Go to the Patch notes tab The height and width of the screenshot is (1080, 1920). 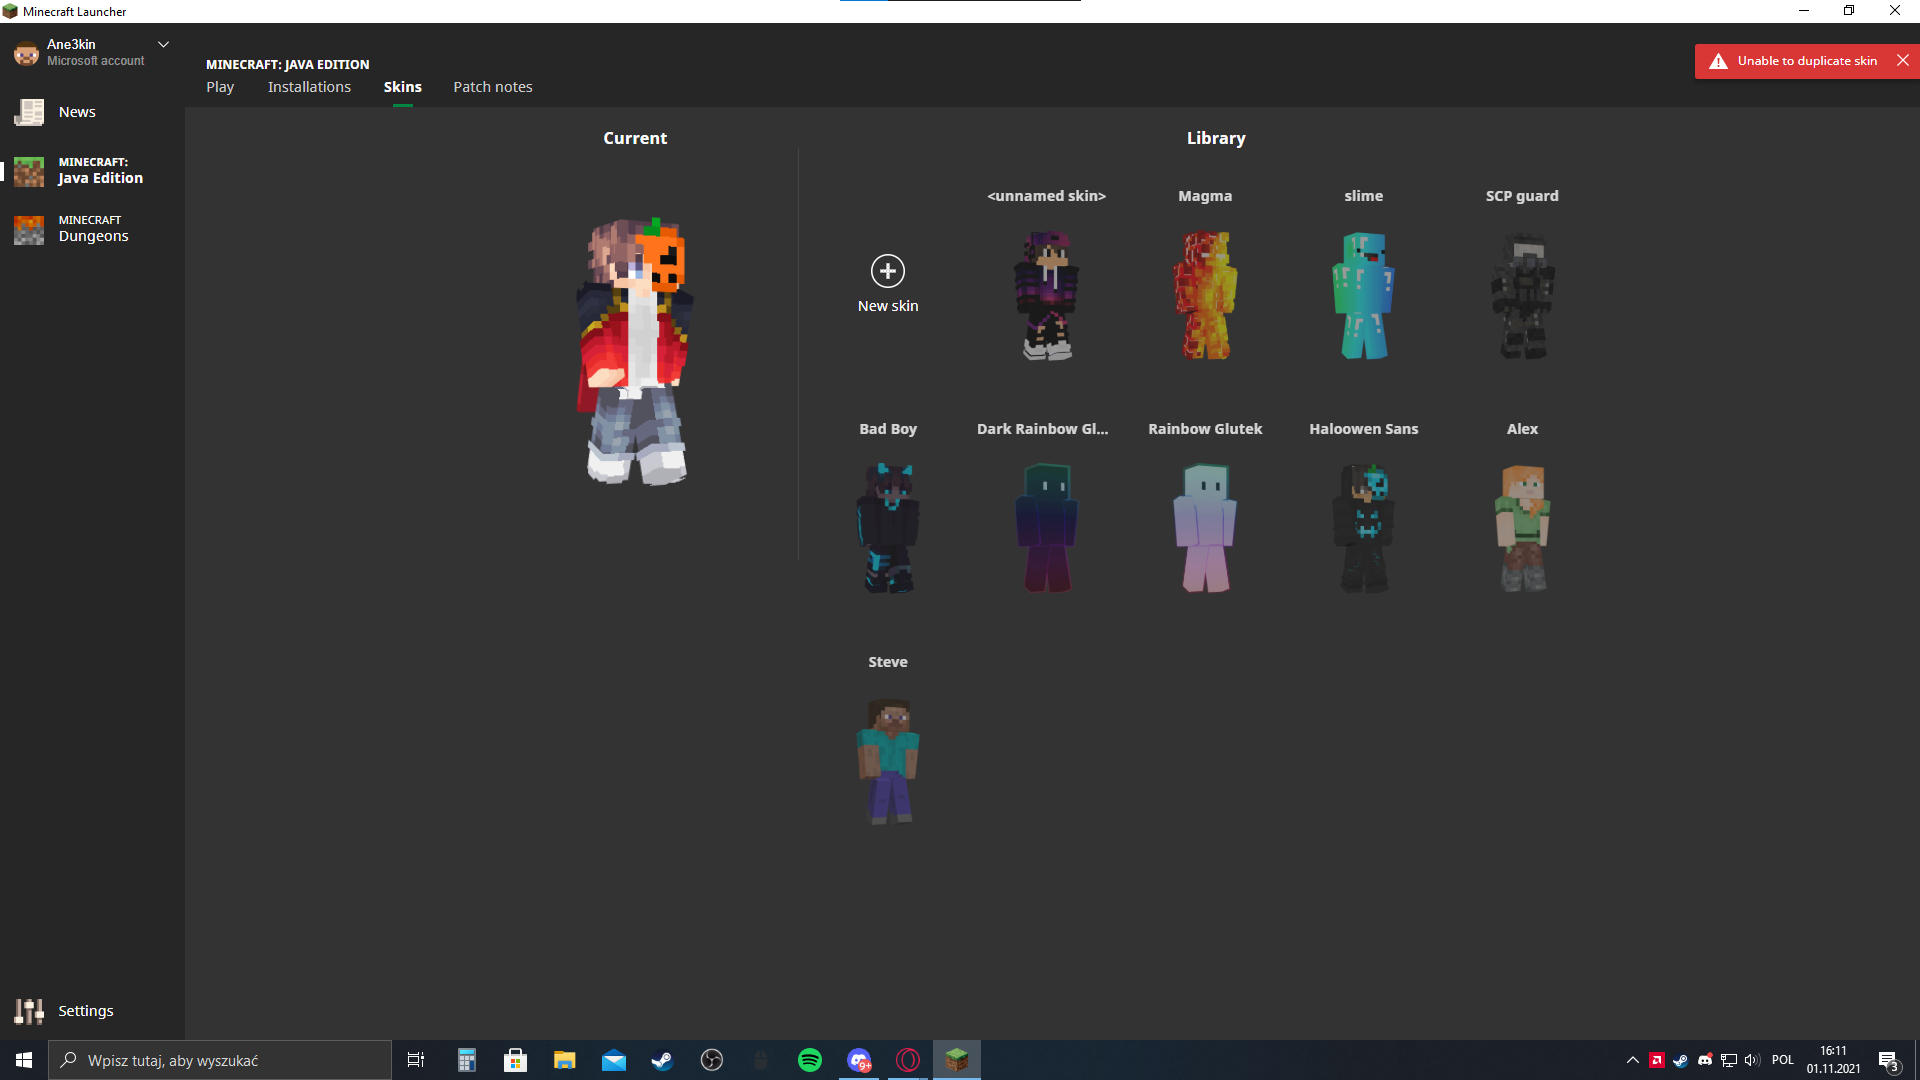pos(492,87)
